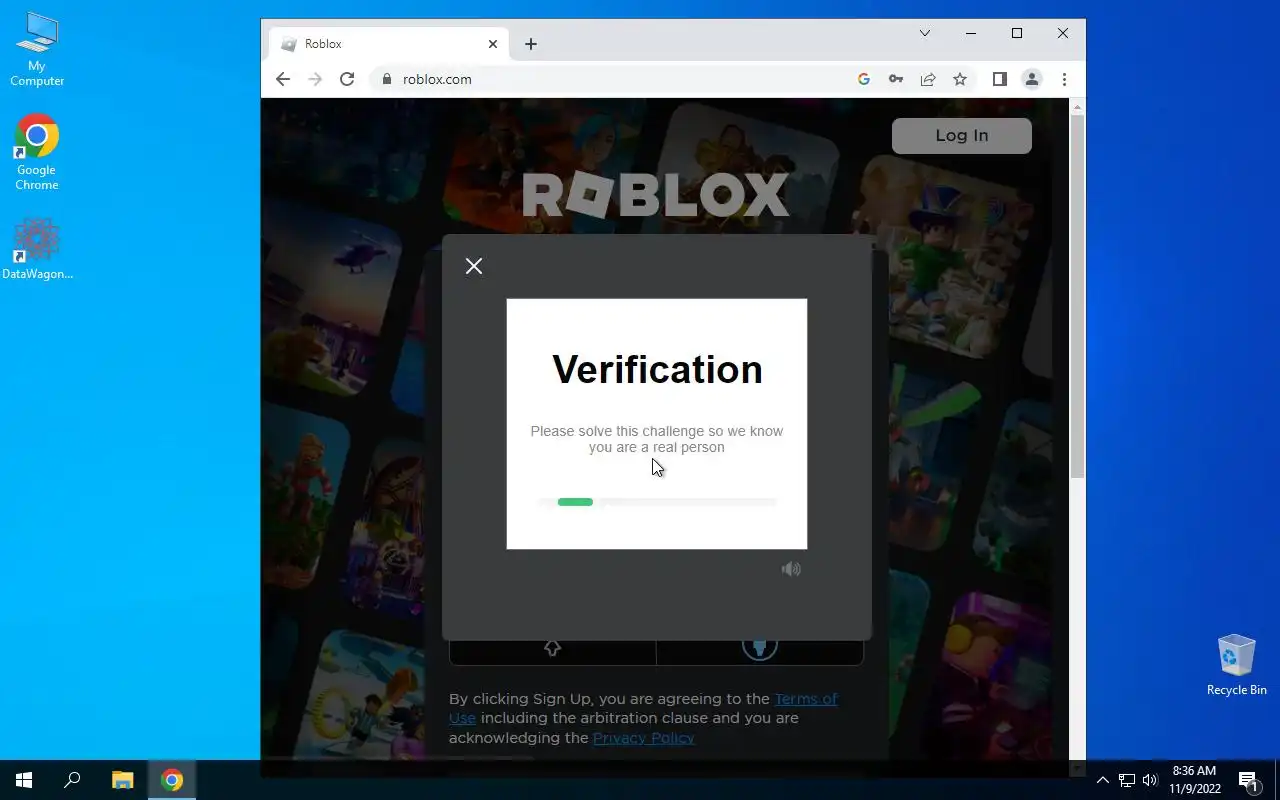Minimize the Chrome window

(x=971, y=33)
